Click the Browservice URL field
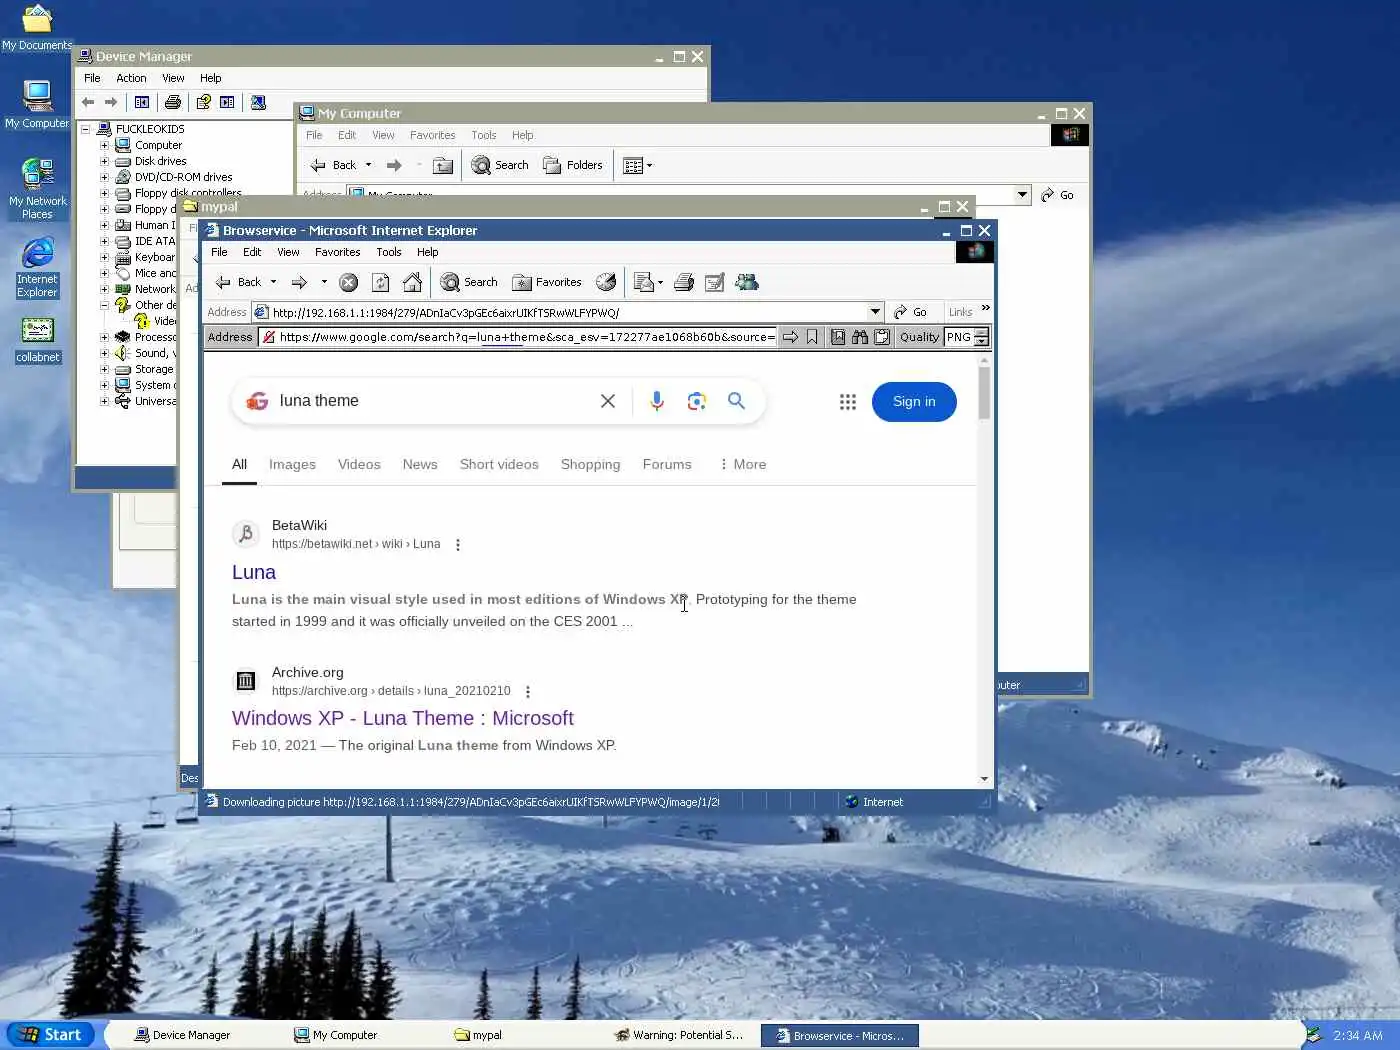 pyautogui.click(x=518, y=337)
